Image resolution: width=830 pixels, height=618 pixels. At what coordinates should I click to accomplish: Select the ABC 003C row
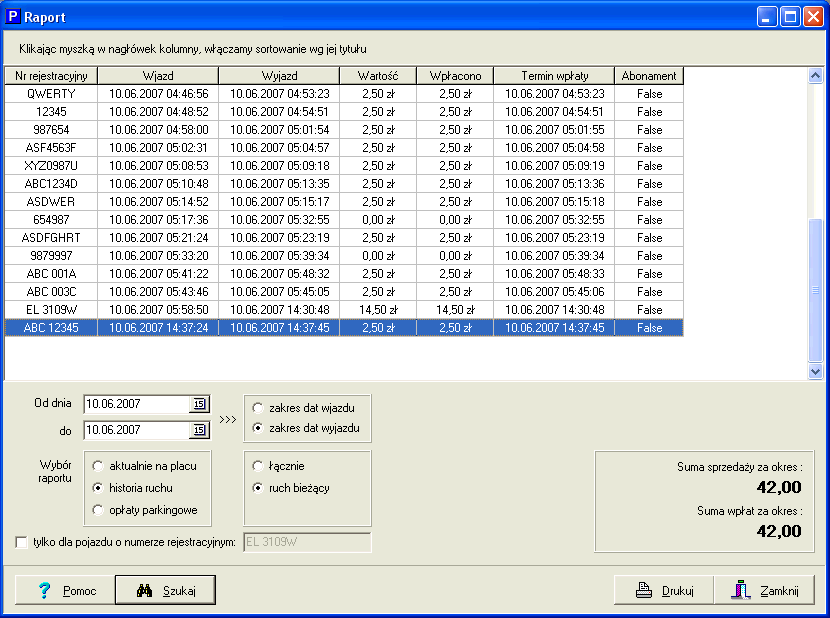point(344,292)
